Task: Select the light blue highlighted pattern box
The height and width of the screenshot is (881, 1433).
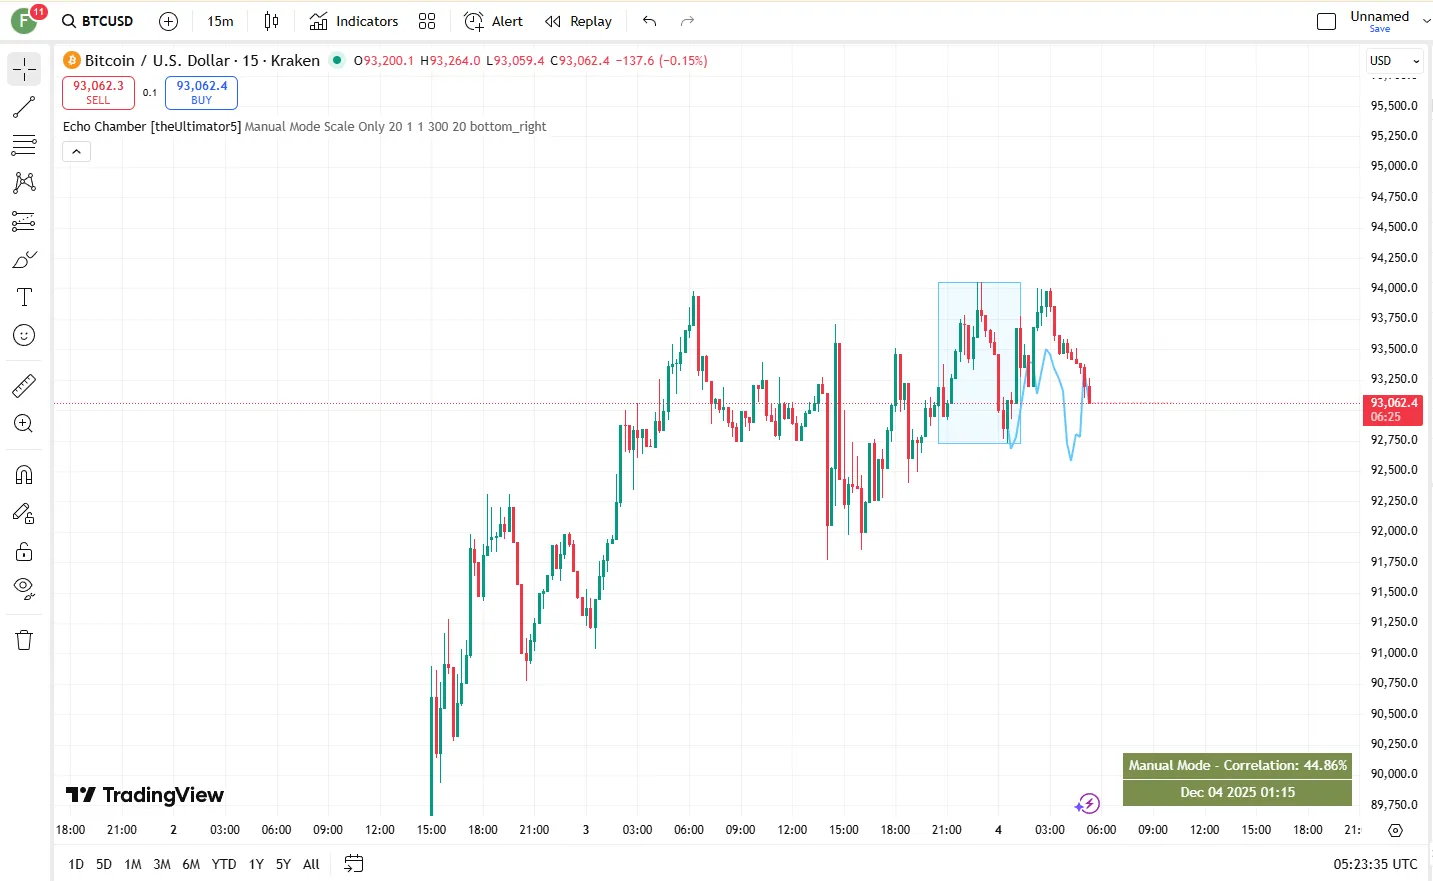Action: pos(979,363)
